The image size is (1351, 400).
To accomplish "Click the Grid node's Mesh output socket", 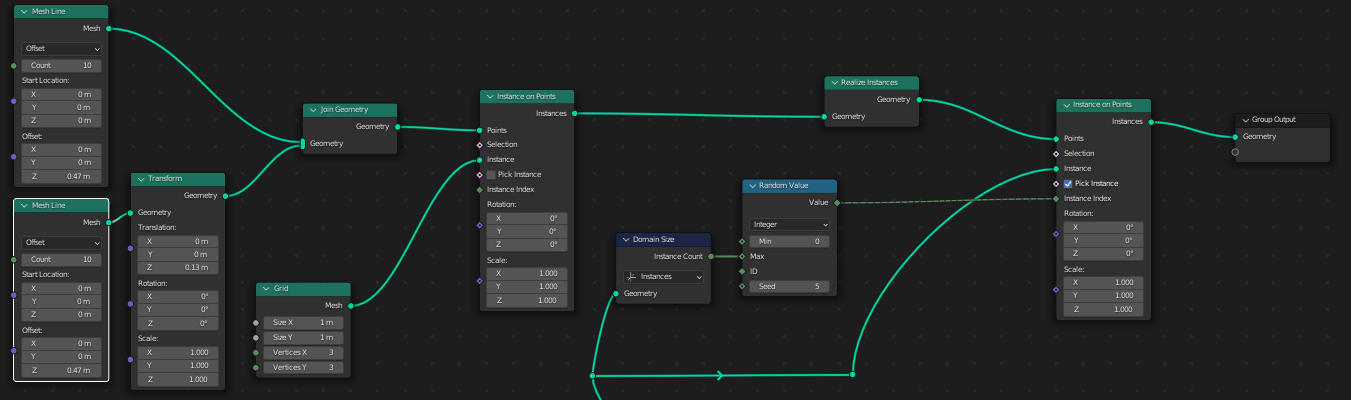I will point(351,305).
